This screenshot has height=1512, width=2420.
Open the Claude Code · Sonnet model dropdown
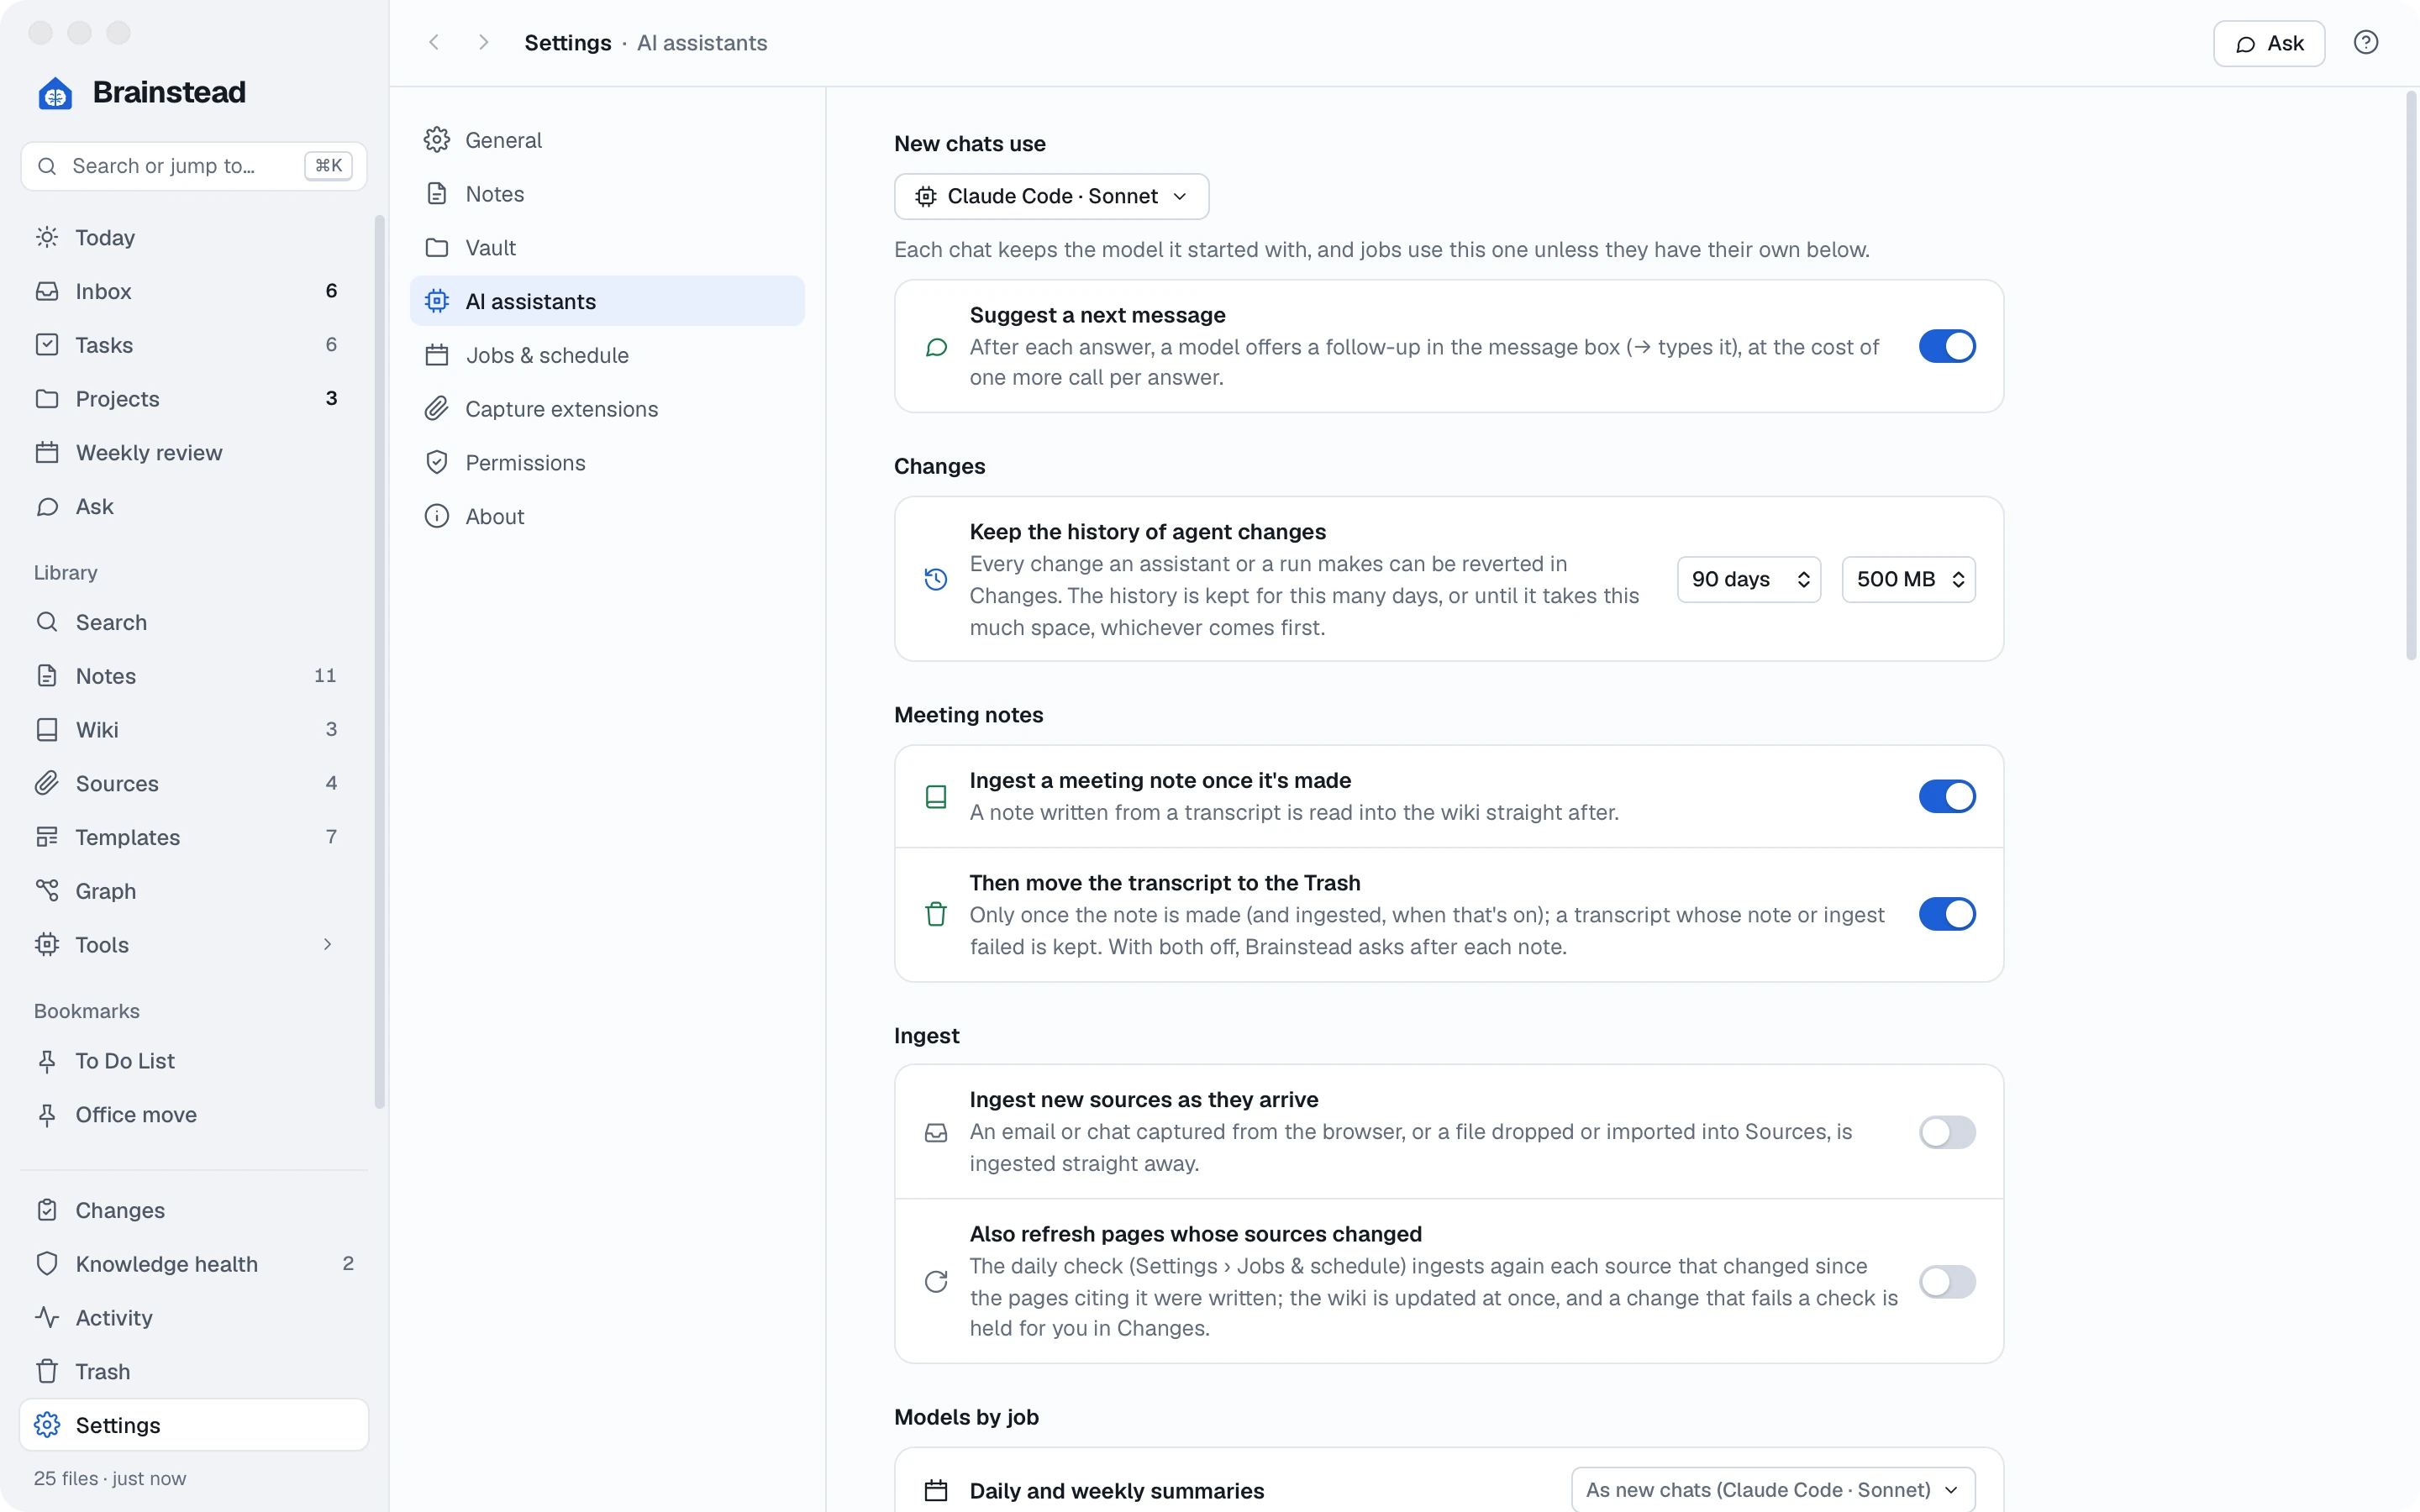[1051, 196]
